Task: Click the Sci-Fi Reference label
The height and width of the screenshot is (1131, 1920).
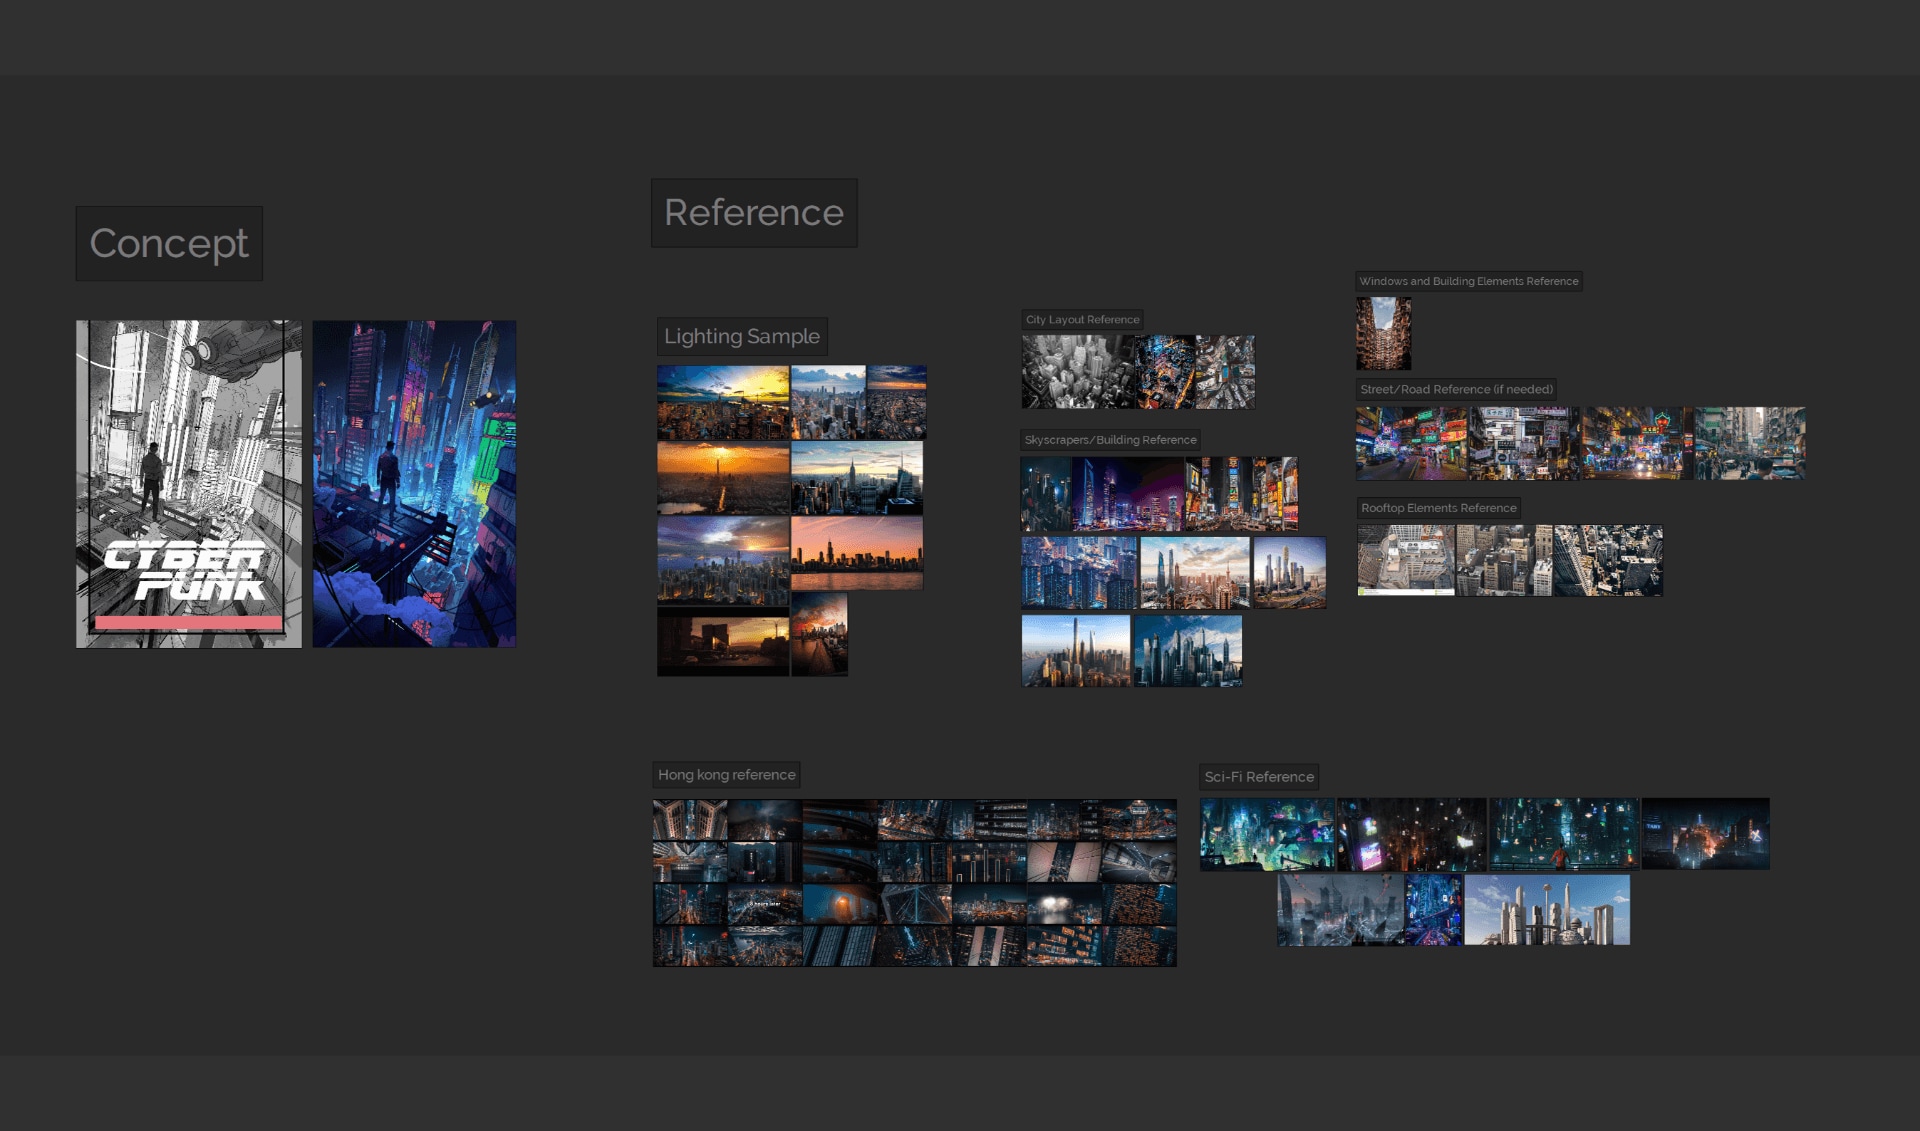Action: tap(1259, 777)
